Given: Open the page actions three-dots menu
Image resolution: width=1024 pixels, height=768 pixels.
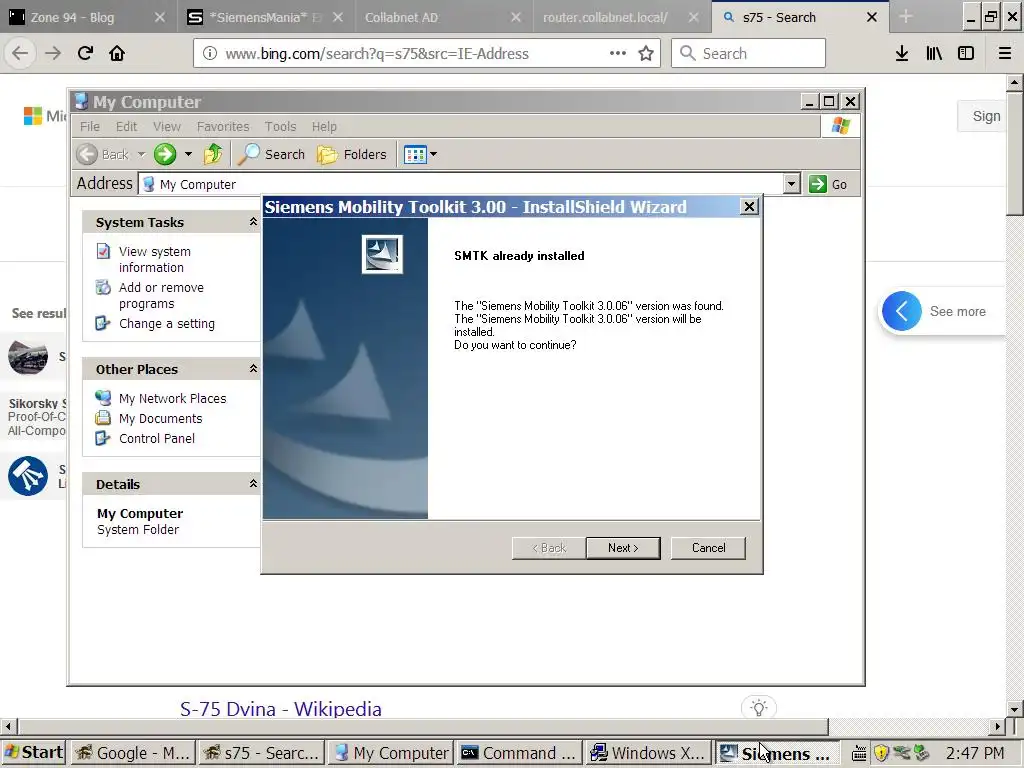Looking at the screenshot, I should click(x=618, y=54).
